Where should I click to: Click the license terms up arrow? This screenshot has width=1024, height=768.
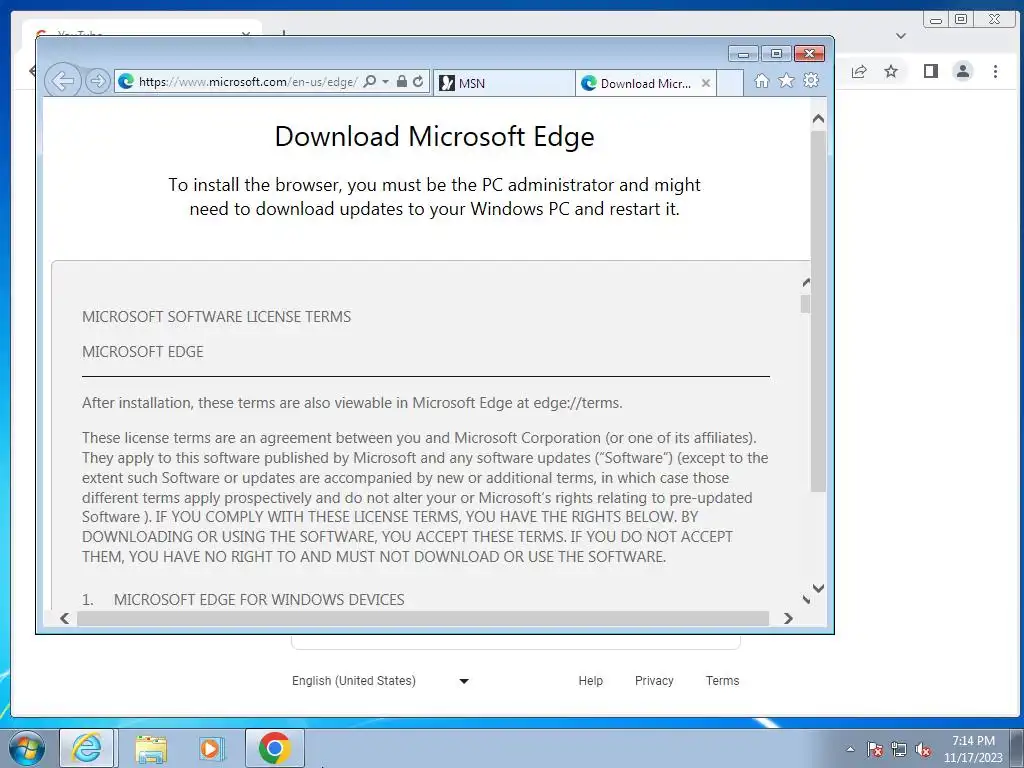(806, 282)
